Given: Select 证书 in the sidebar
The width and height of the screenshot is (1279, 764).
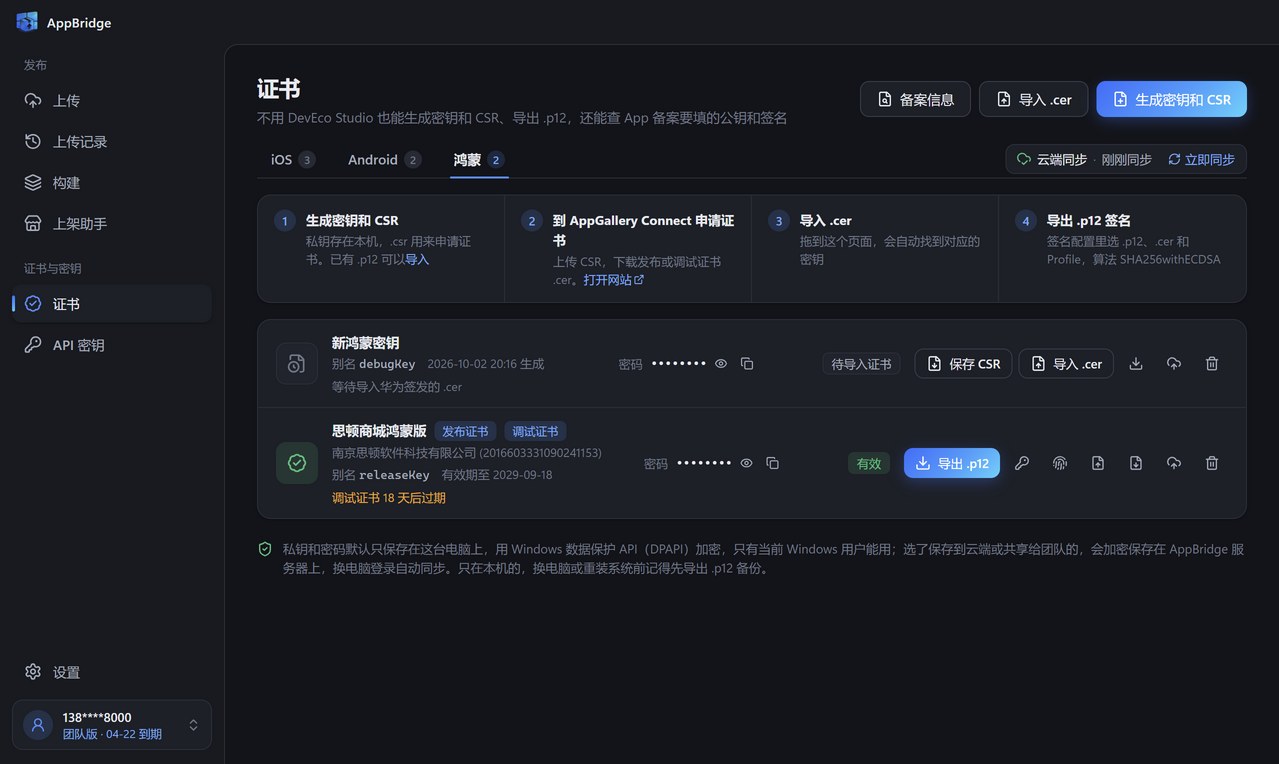Looking at the screenshot, I should coord(112,304).
